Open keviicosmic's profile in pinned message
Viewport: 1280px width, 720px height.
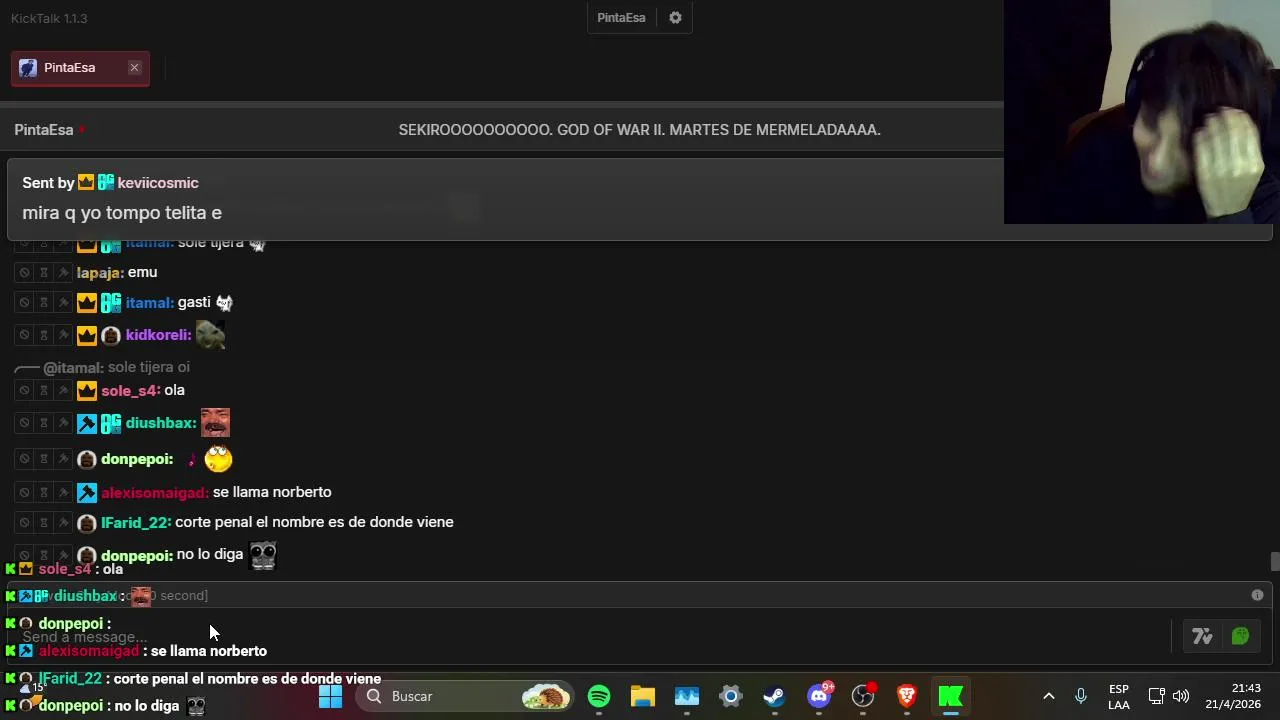point(158,183)
